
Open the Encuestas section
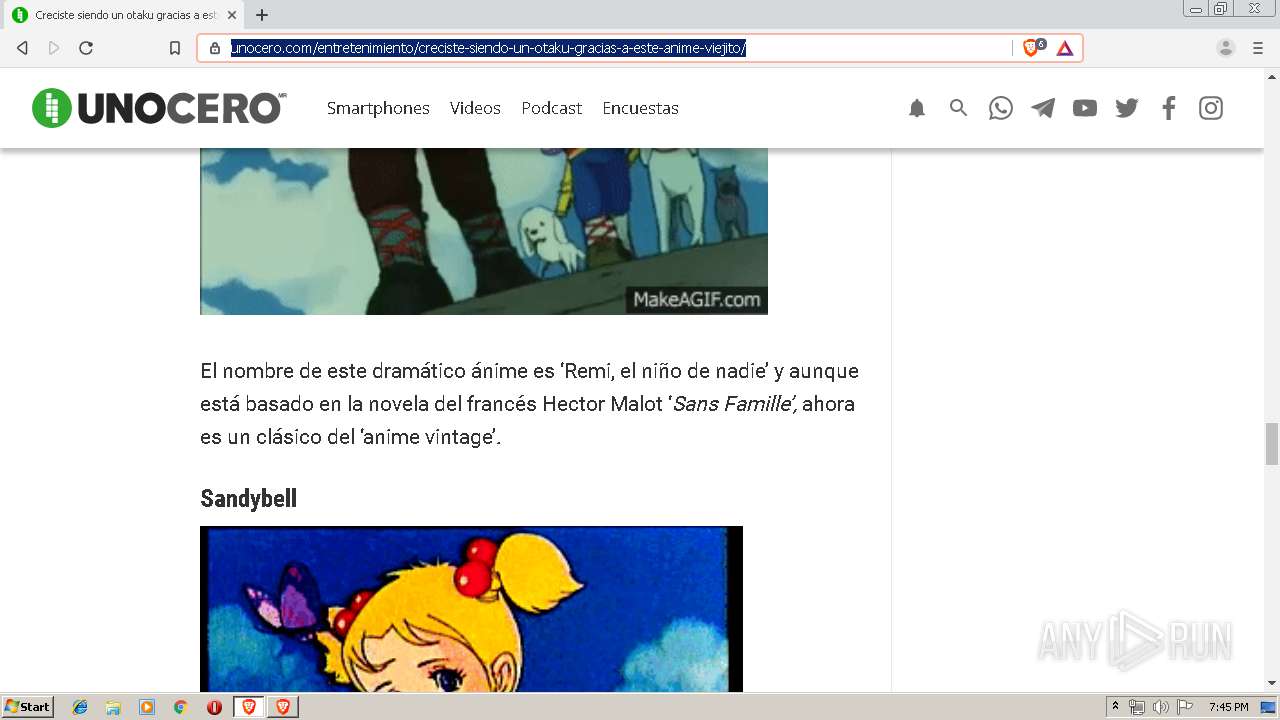pyautogui.click(x=640, y=108)
